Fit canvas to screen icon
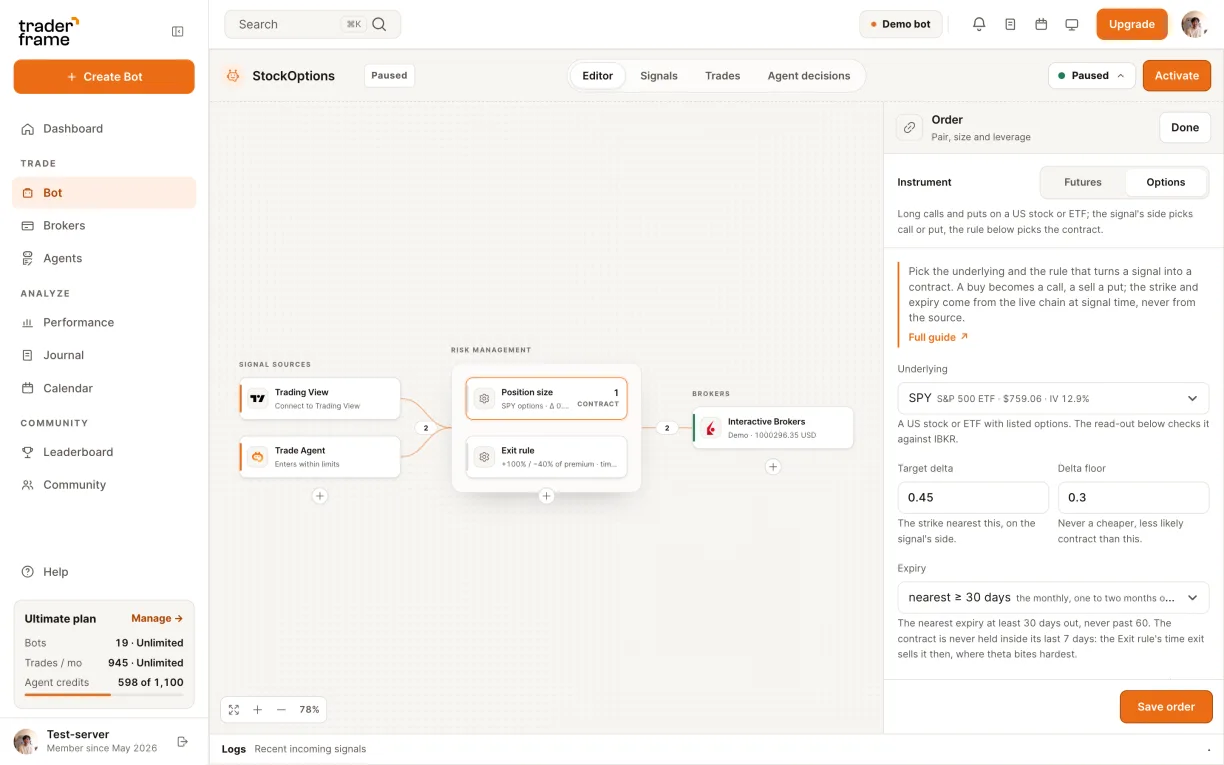This screenshot has width=1224, height=765. pyautogui.click(x=234, y=709)
